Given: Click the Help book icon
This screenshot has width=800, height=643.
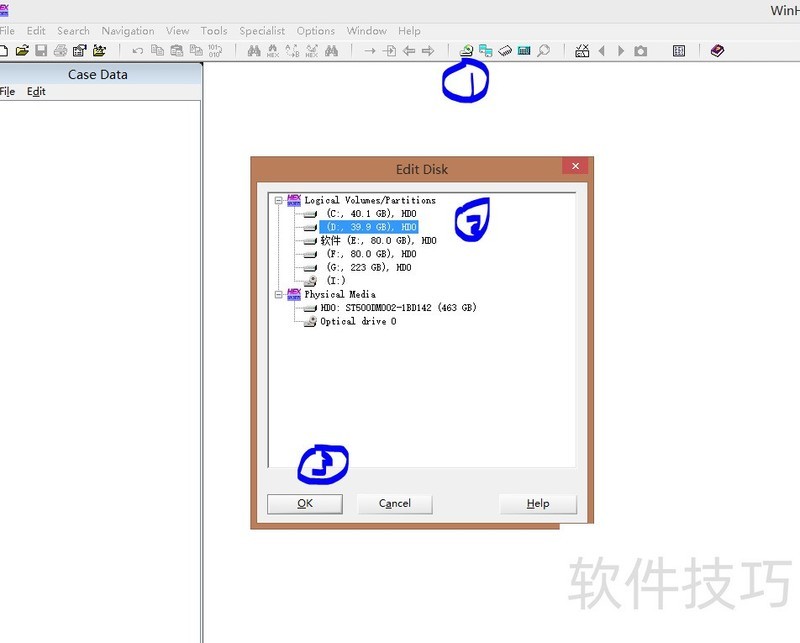Looking at the screenshot, I should point(718,49).
